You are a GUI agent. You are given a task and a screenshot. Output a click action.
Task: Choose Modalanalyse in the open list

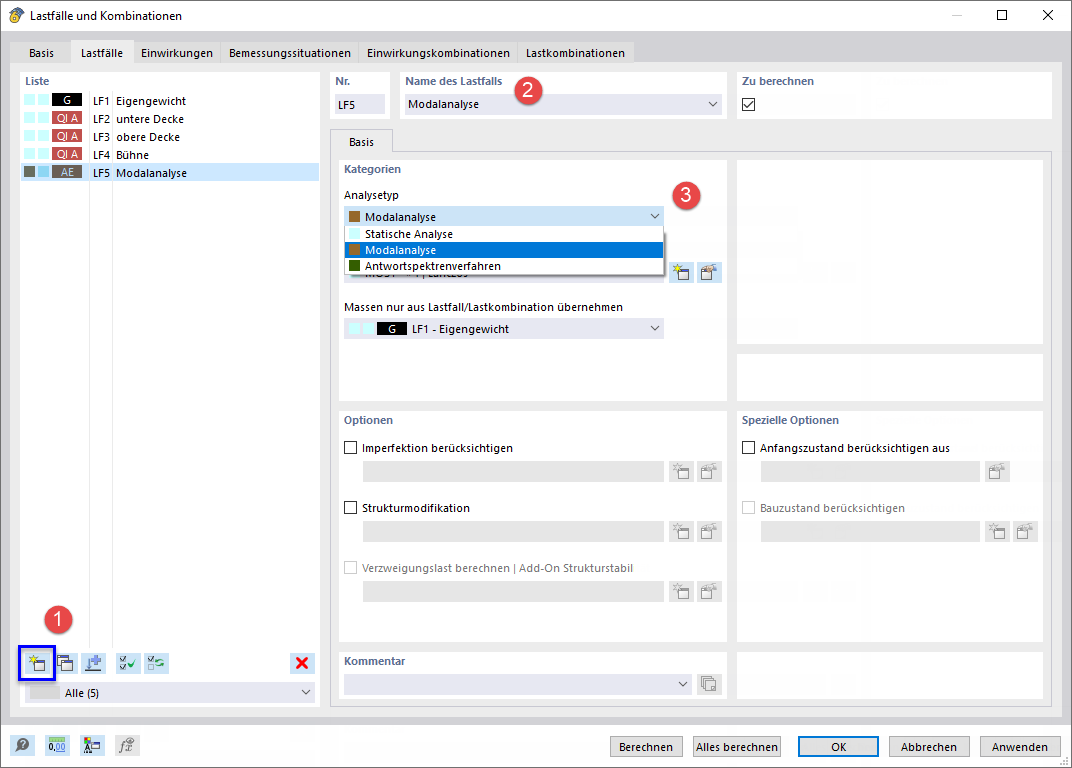(504, 250)
